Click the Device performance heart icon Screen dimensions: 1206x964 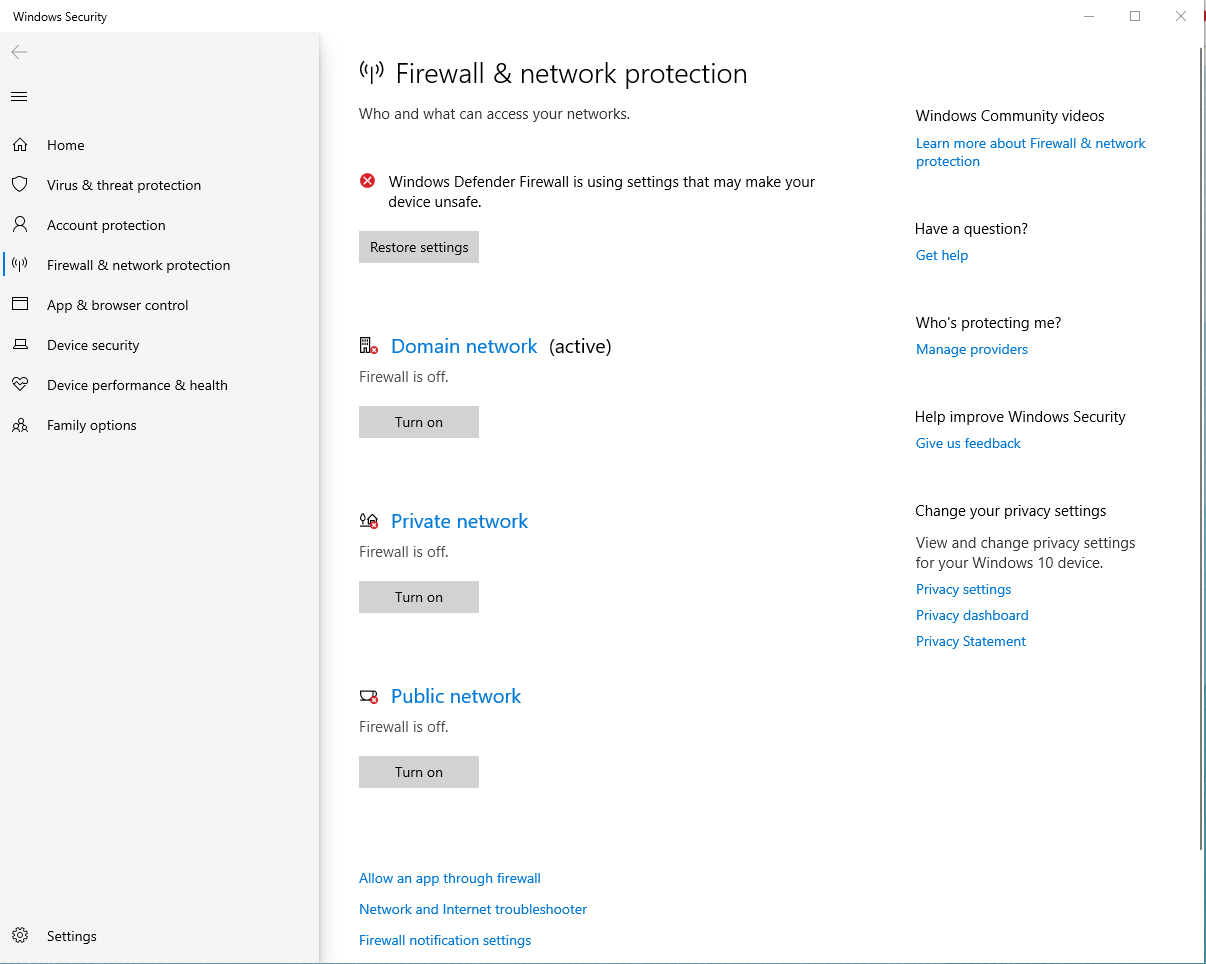(19, 385)
